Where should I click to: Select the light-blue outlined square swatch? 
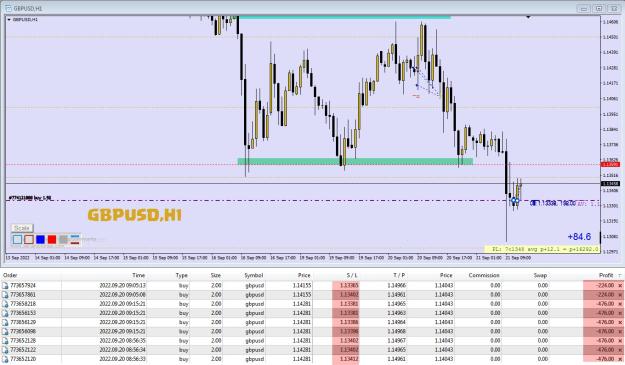pos(17,239)
